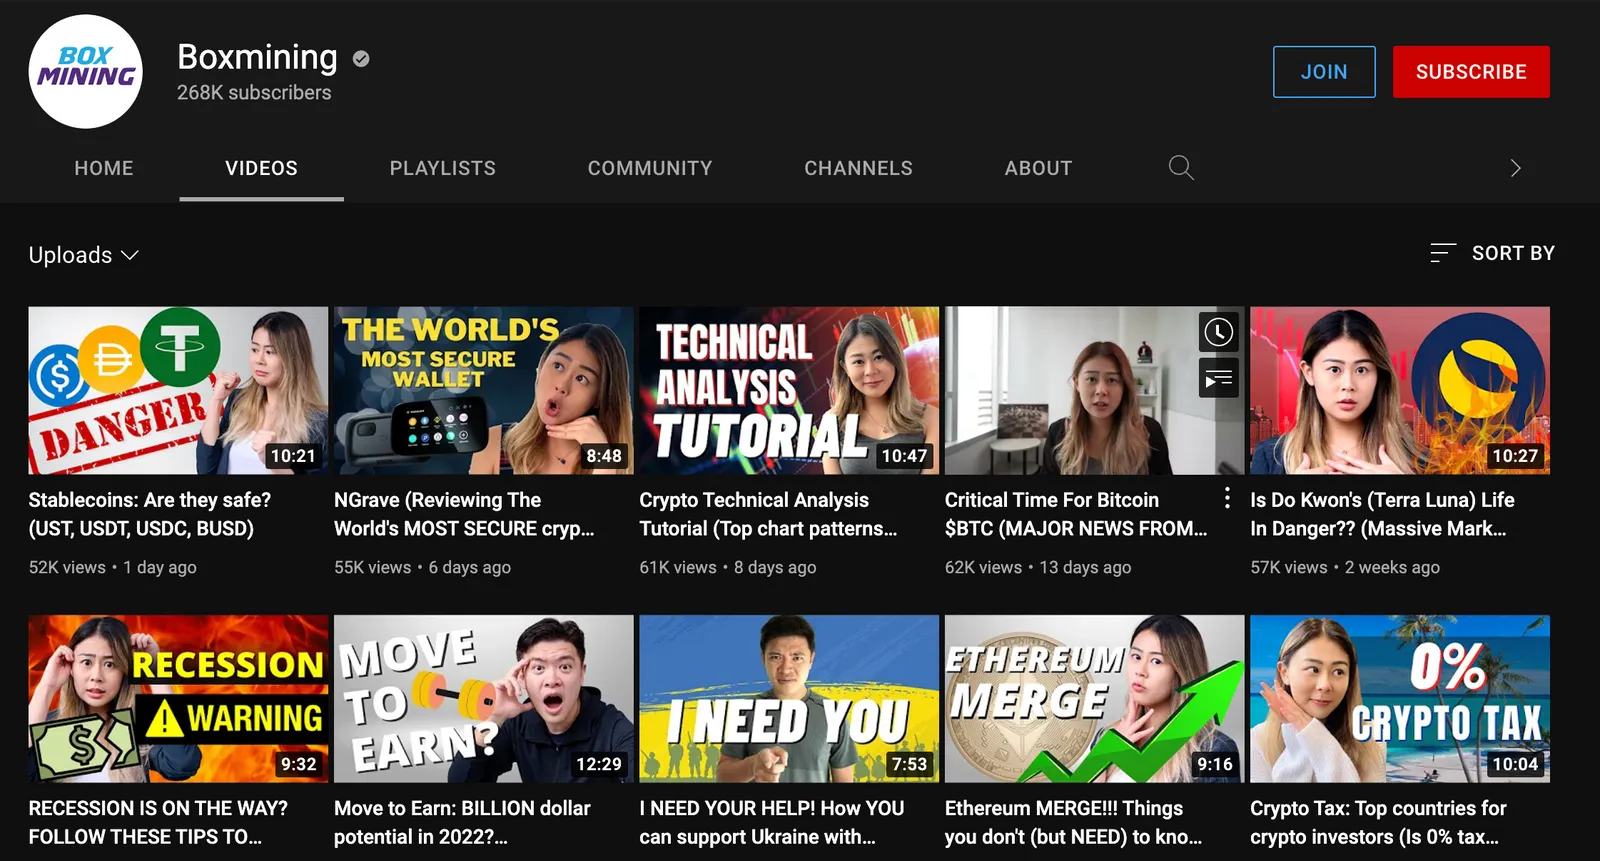The image size is (1600, 861).
Task: Open the CHANNELS tab
Action: pos(858,168)
